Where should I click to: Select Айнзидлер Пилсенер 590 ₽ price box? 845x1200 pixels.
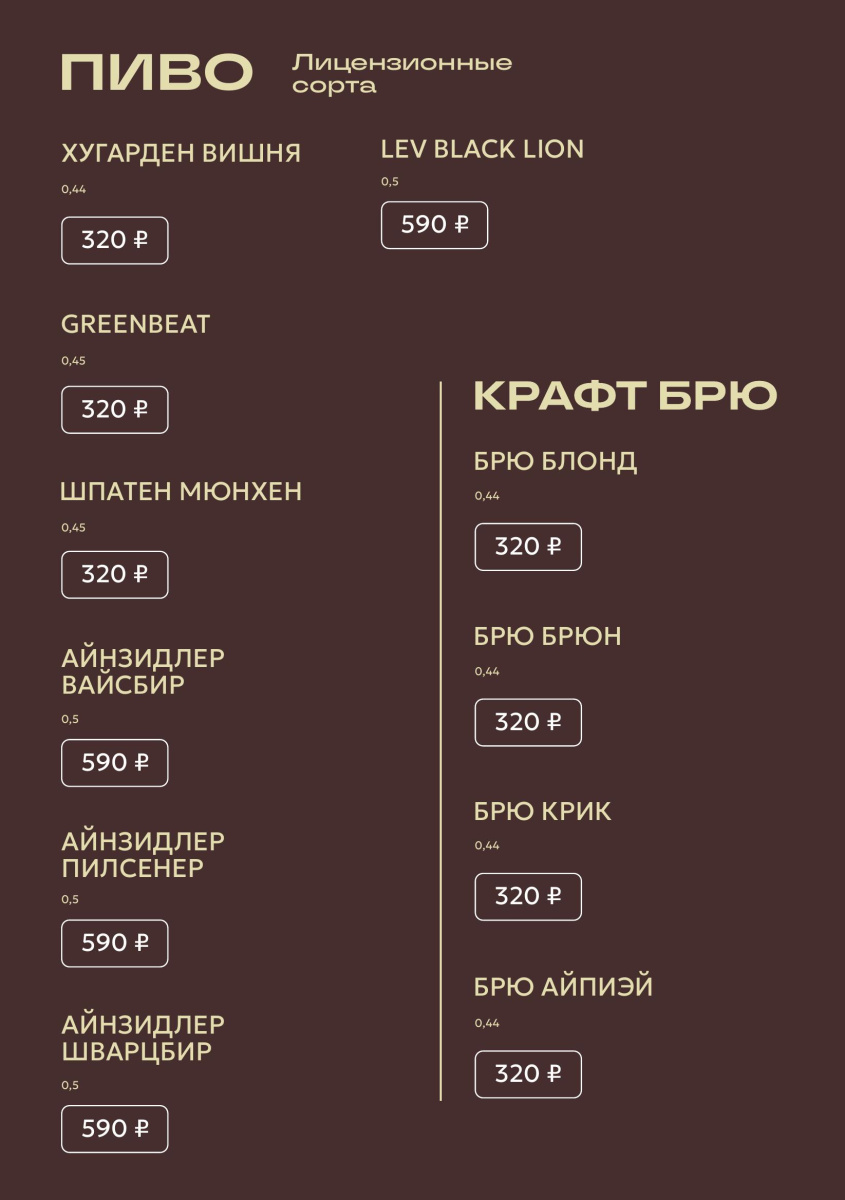(x=115, y=943)
